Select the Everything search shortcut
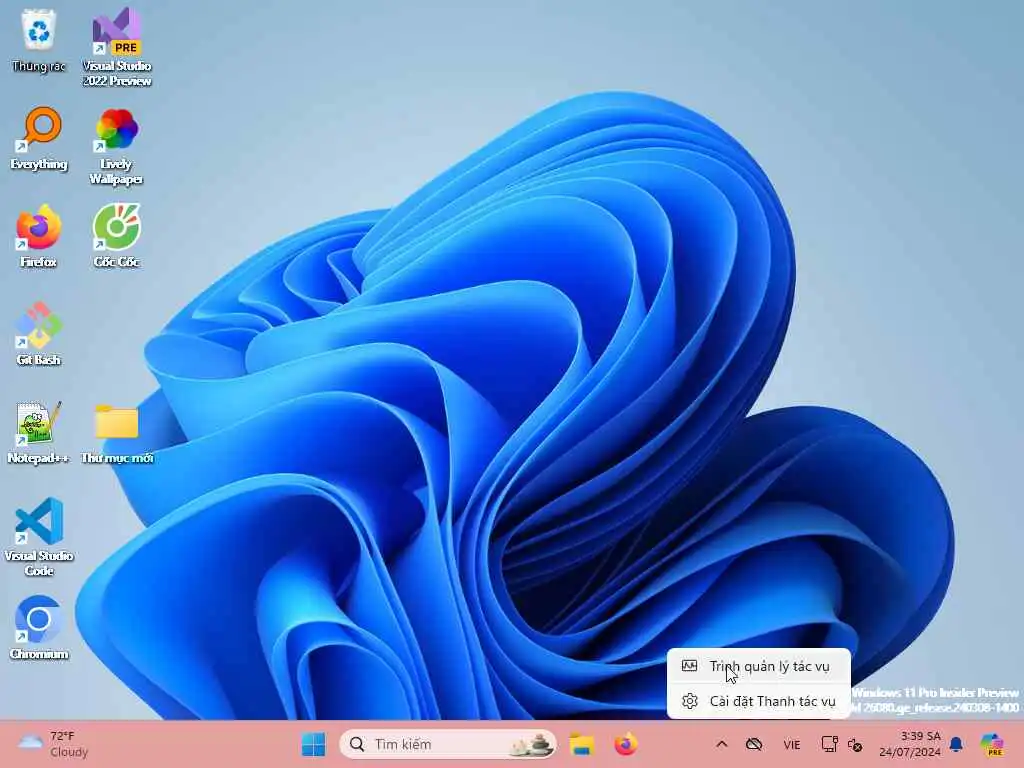1024x768 pixels. click(x=39, y=138)
